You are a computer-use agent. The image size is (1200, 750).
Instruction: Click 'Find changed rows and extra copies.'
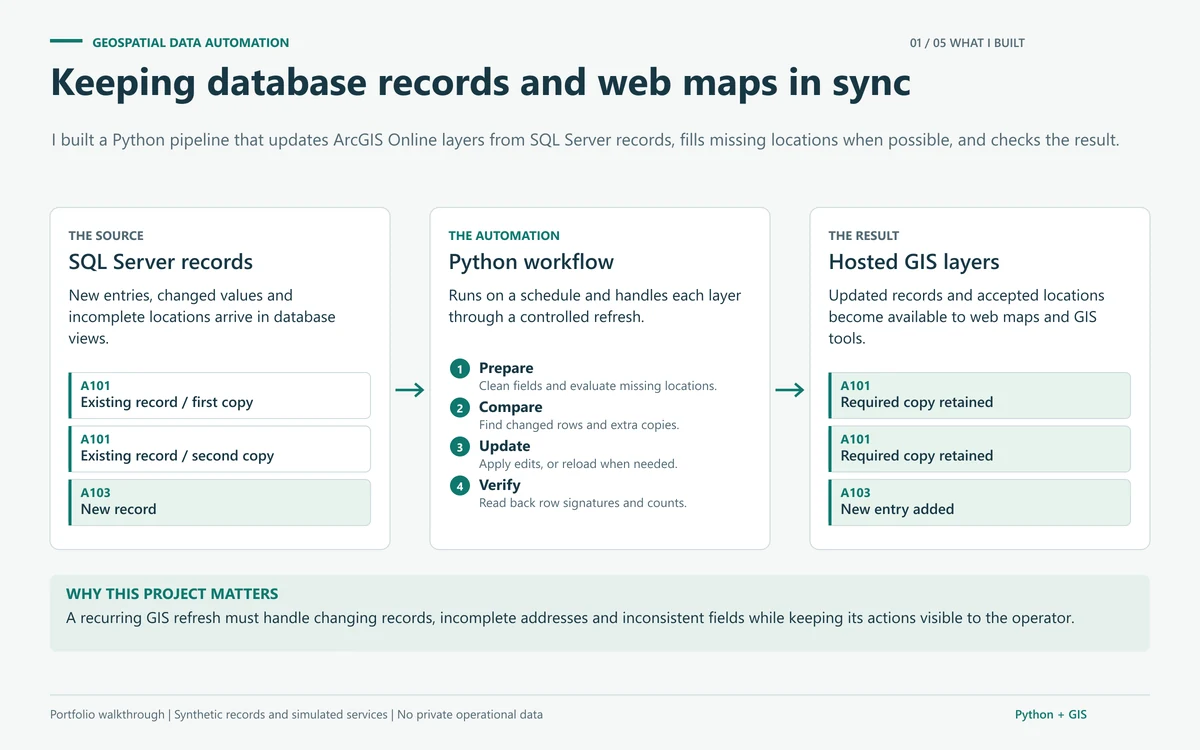click(579, 425)
